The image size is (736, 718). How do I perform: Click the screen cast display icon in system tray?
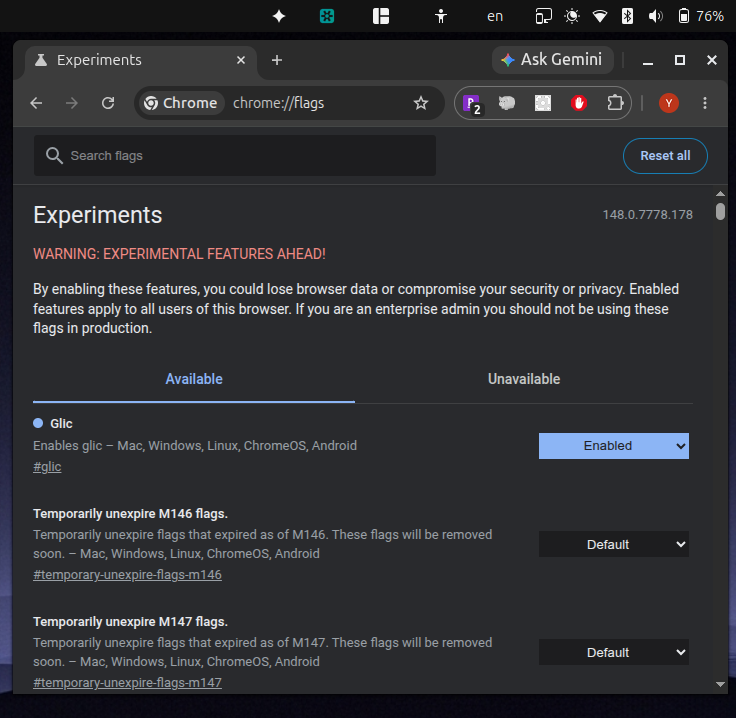click(543, 16)
